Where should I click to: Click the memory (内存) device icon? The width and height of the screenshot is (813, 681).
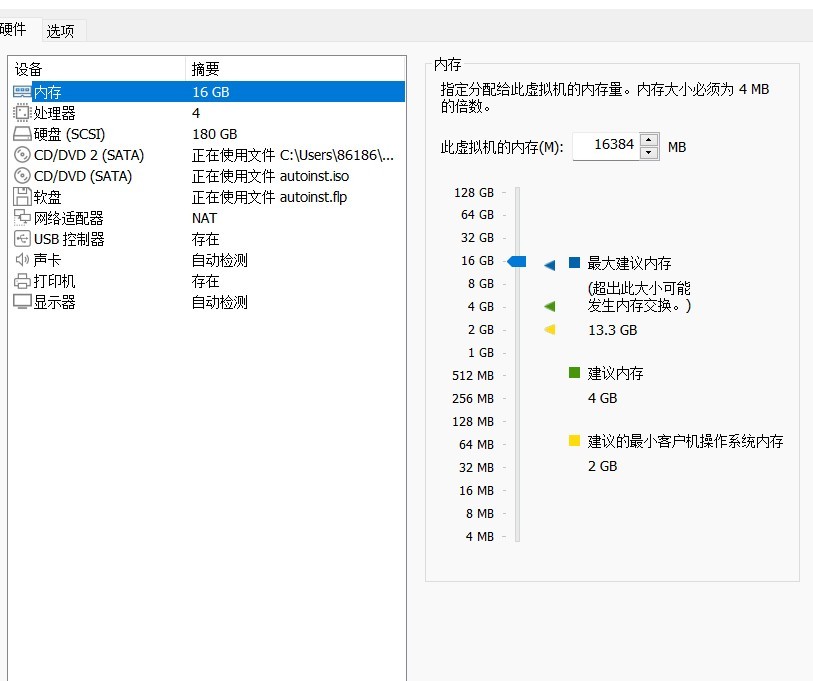click(22, 92)
